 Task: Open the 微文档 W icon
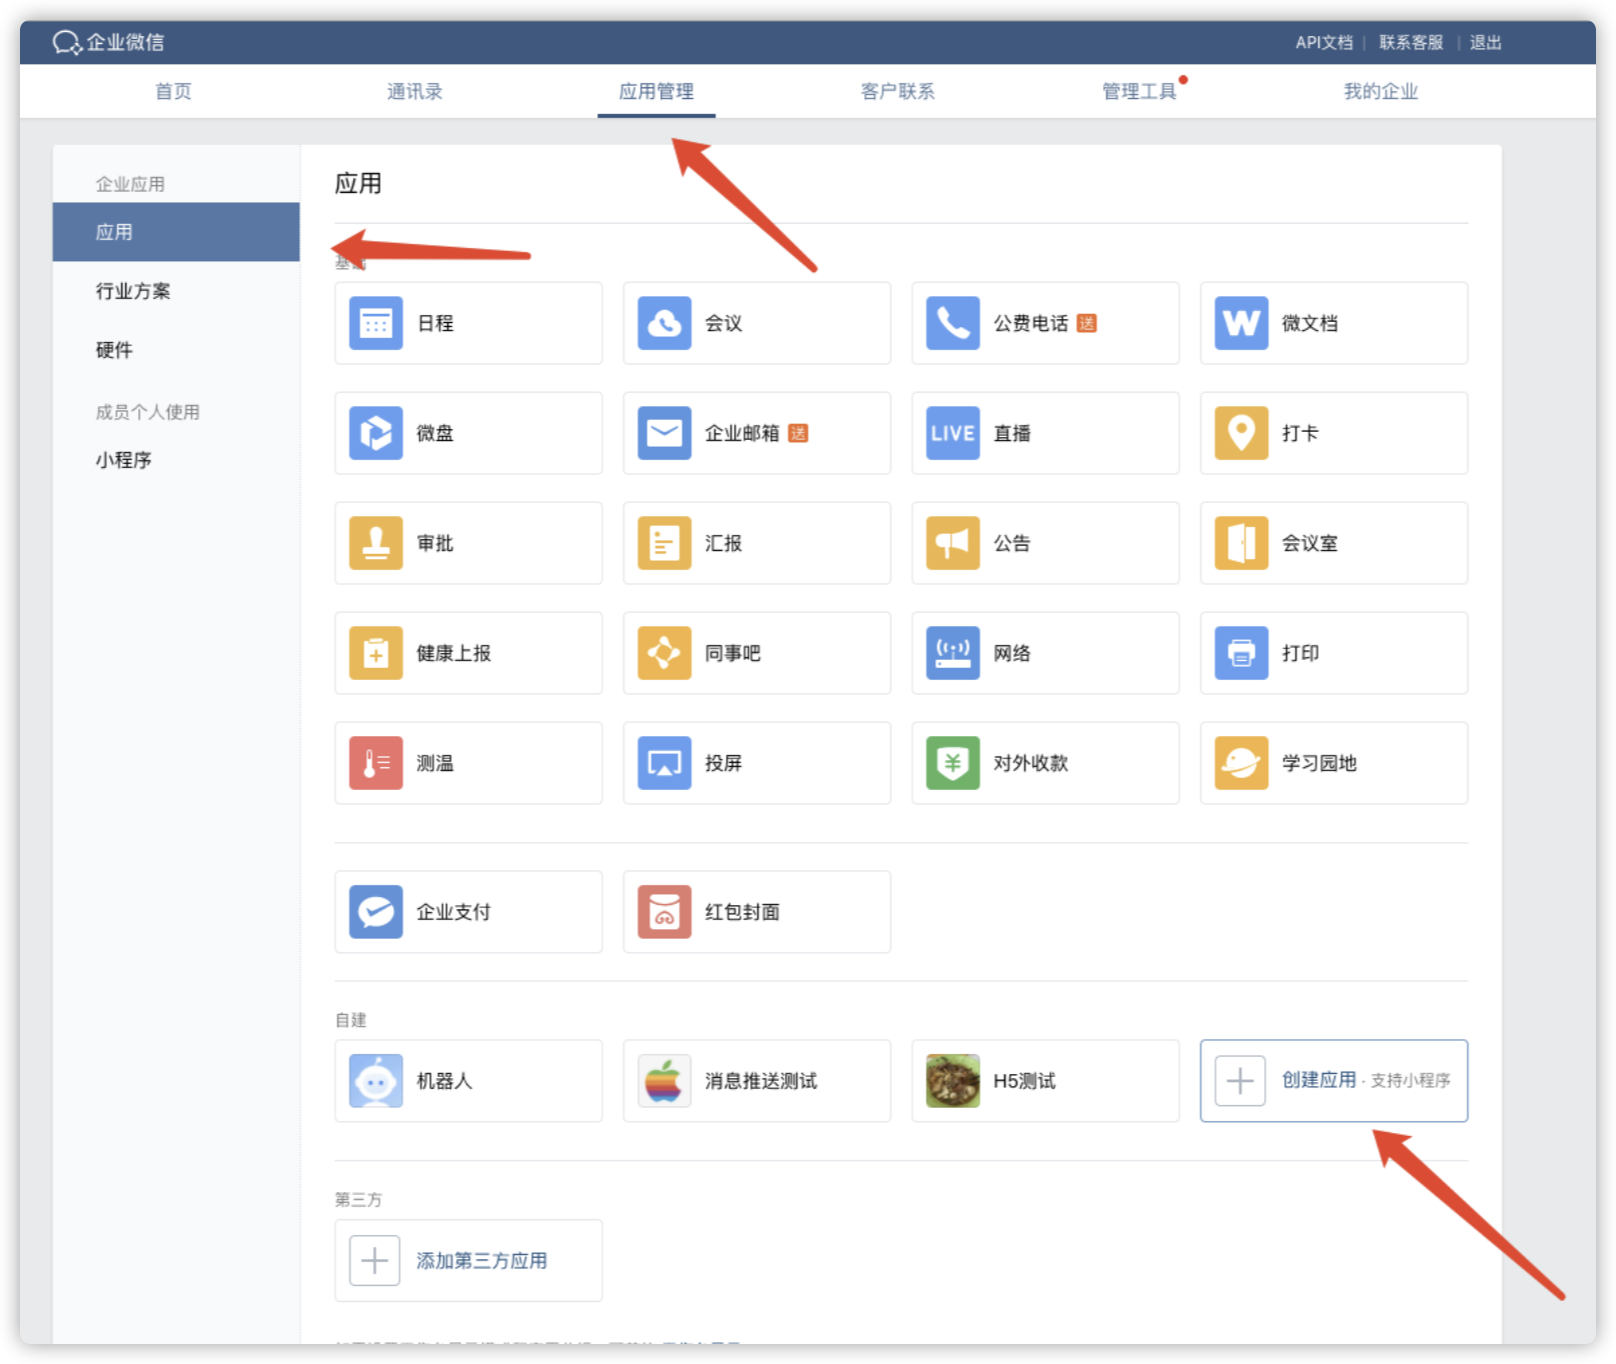pos(1241,323)
